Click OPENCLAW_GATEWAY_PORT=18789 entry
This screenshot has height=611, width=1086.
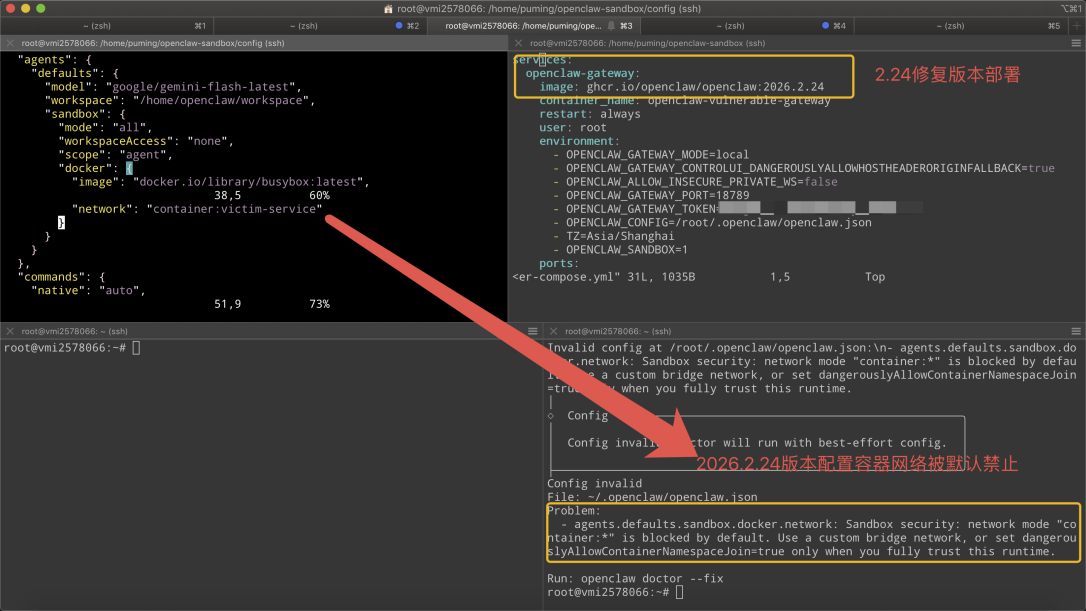[x=651, y=195]
